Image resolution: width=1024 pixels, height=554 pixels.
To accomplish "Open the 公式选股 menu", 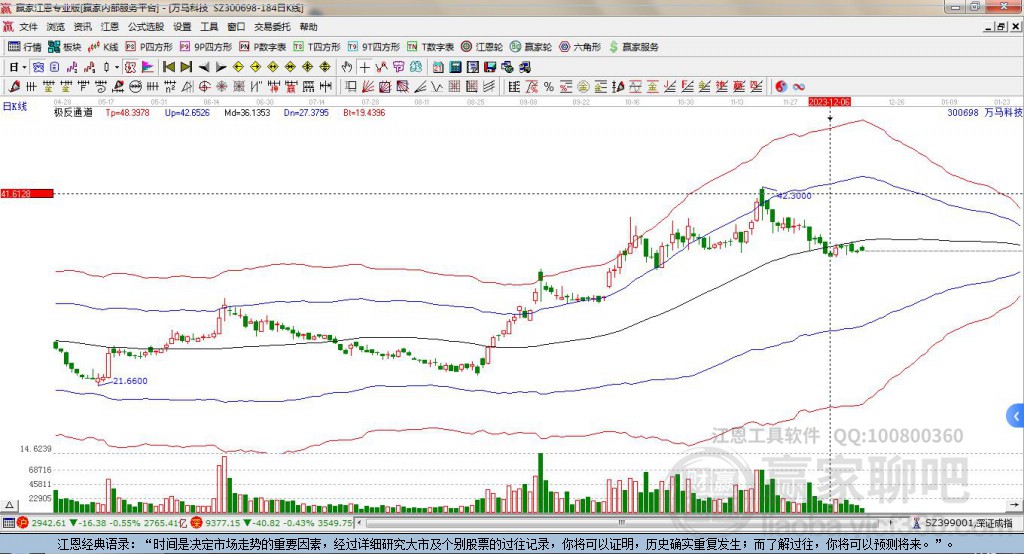I will tap(146, 27).
